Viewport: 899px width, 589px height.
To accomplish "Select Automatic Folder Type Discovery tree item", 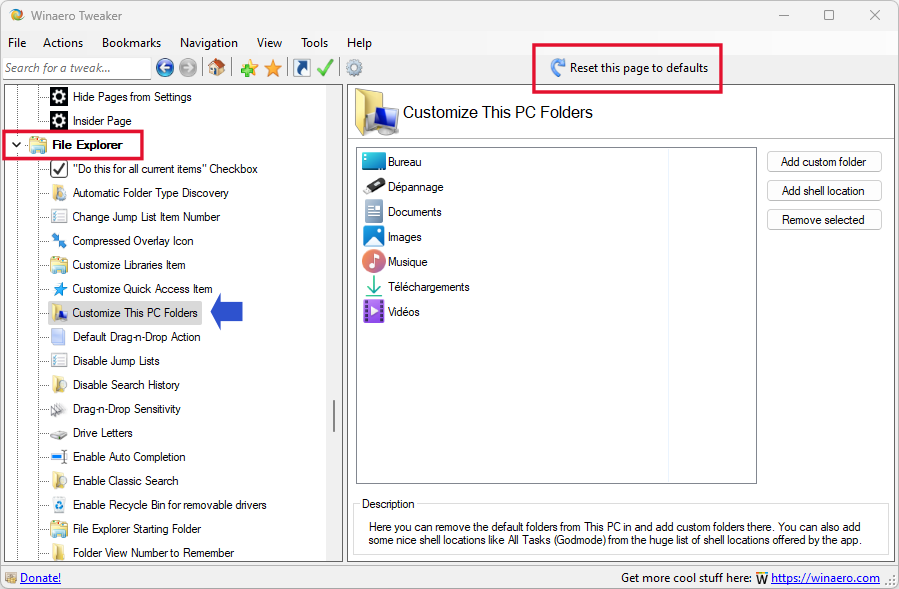I will (150, 193).
